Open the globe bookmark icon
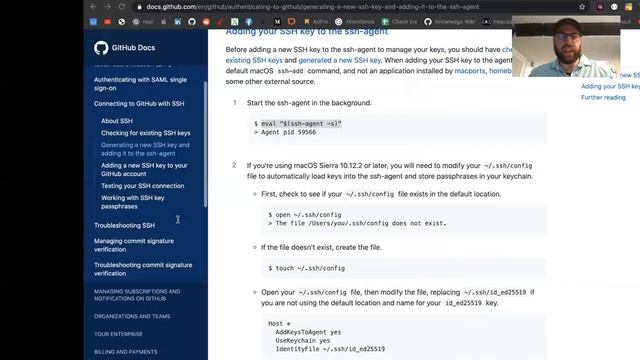Viewport: 640px width, 360px height. pos(122,22)
